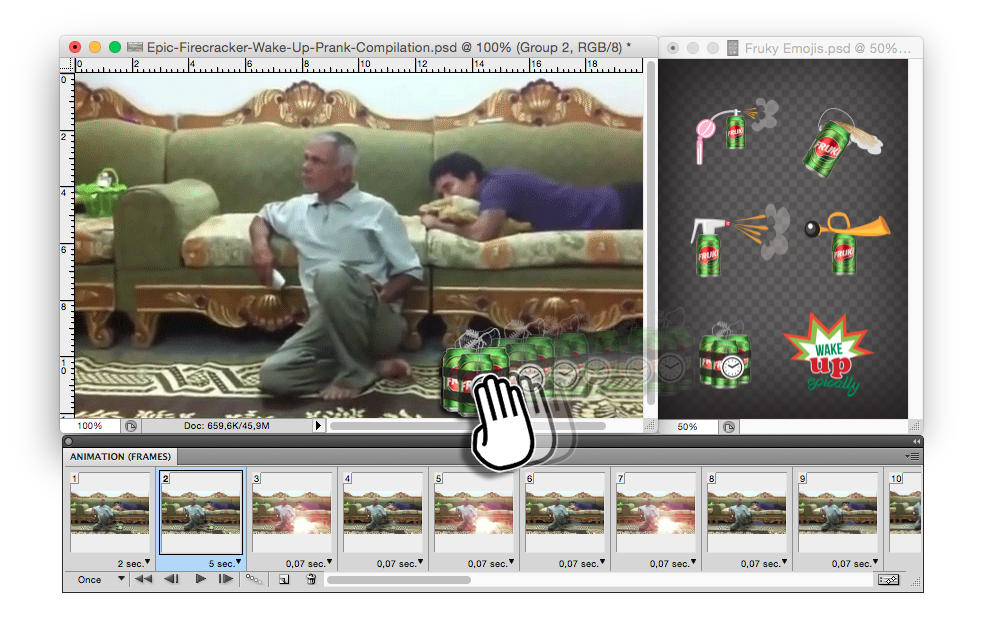This screenshot has width=1001, height=634.
Task: Open the looping options Once dropdown
Action: click(100, 579)
